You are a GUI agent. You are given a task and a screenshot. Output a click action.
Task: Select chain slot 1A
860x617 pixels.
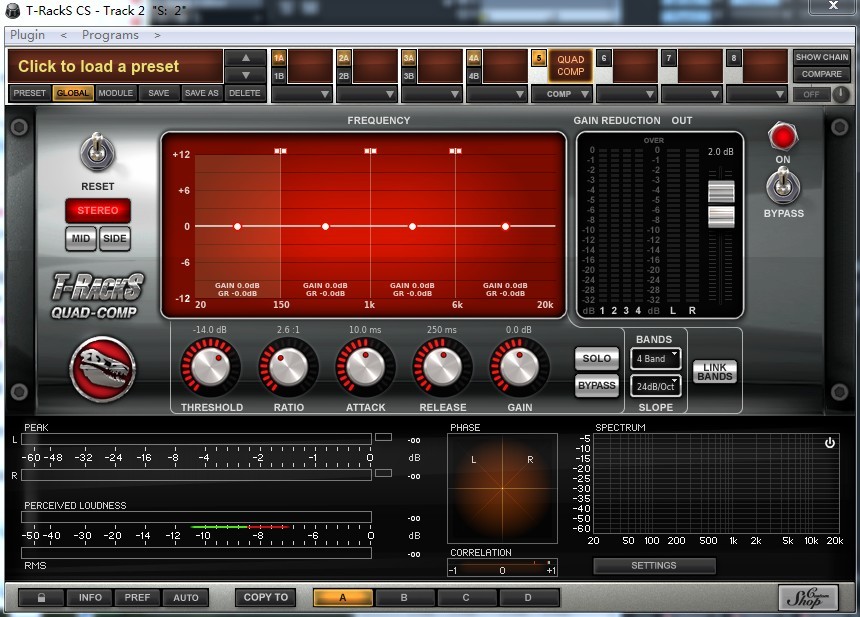(279, 58)
